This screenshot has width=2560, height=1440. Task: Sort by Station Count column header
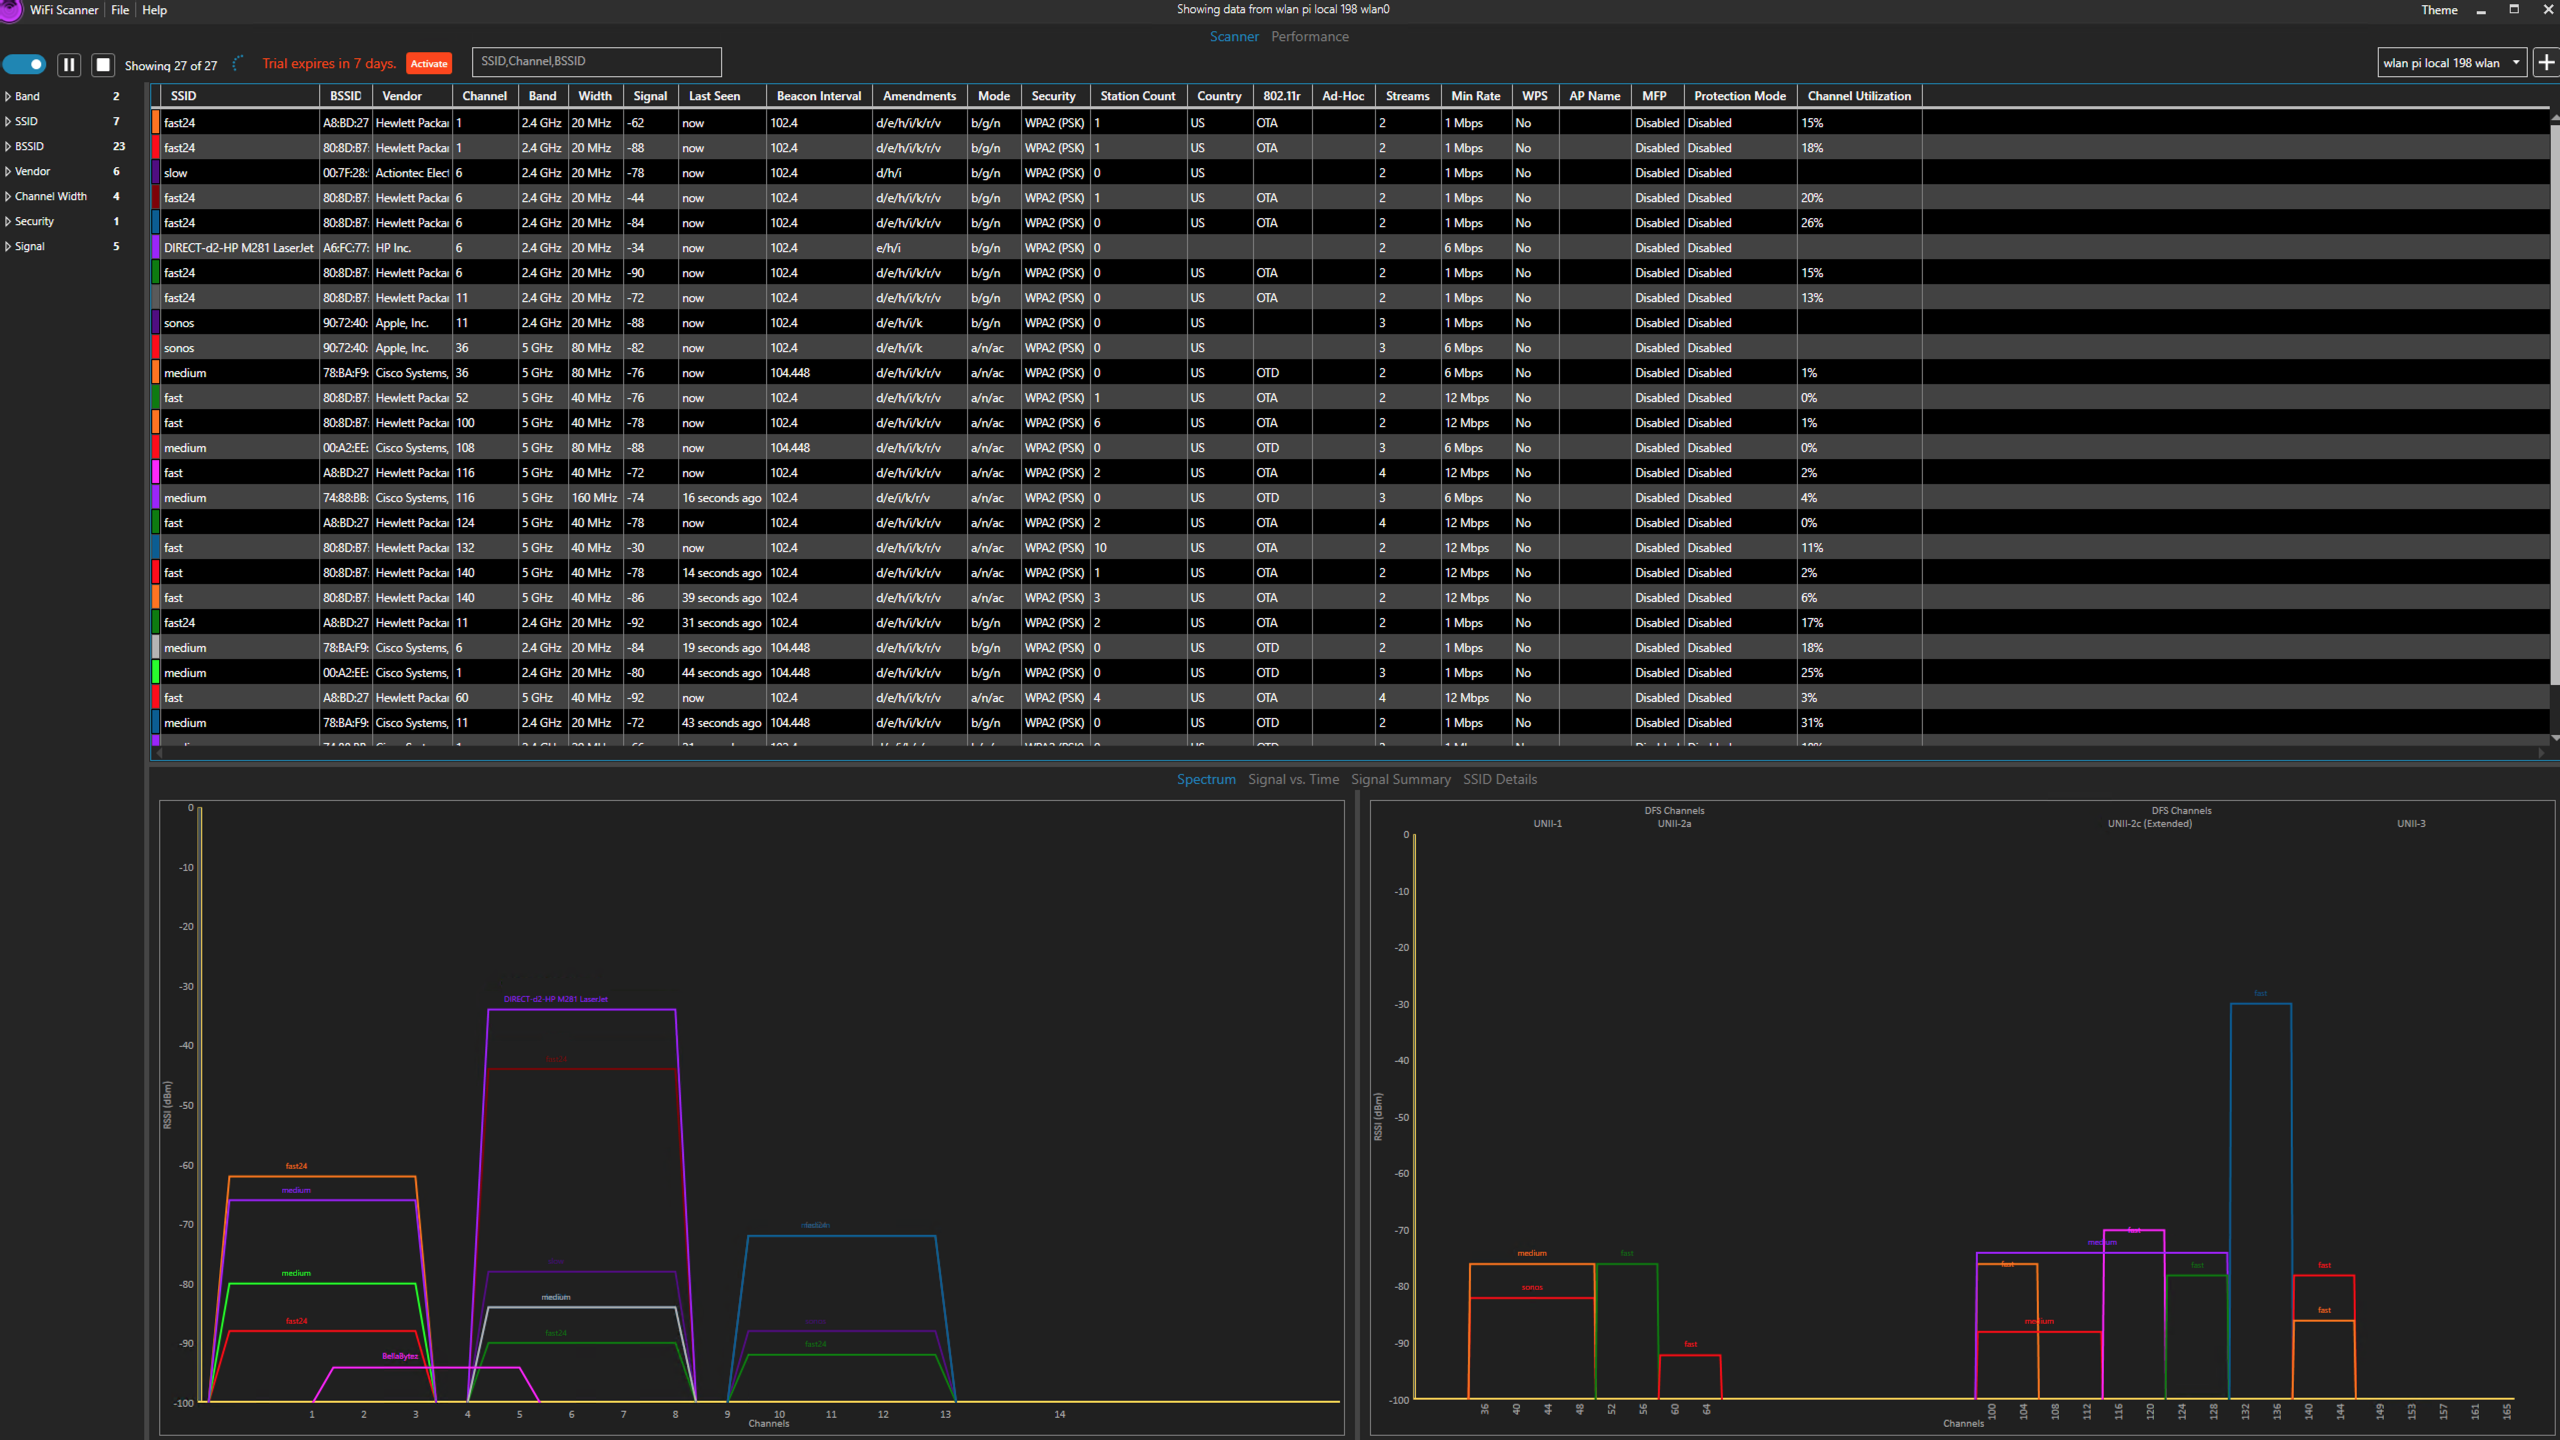click(x=1138, y=96)
